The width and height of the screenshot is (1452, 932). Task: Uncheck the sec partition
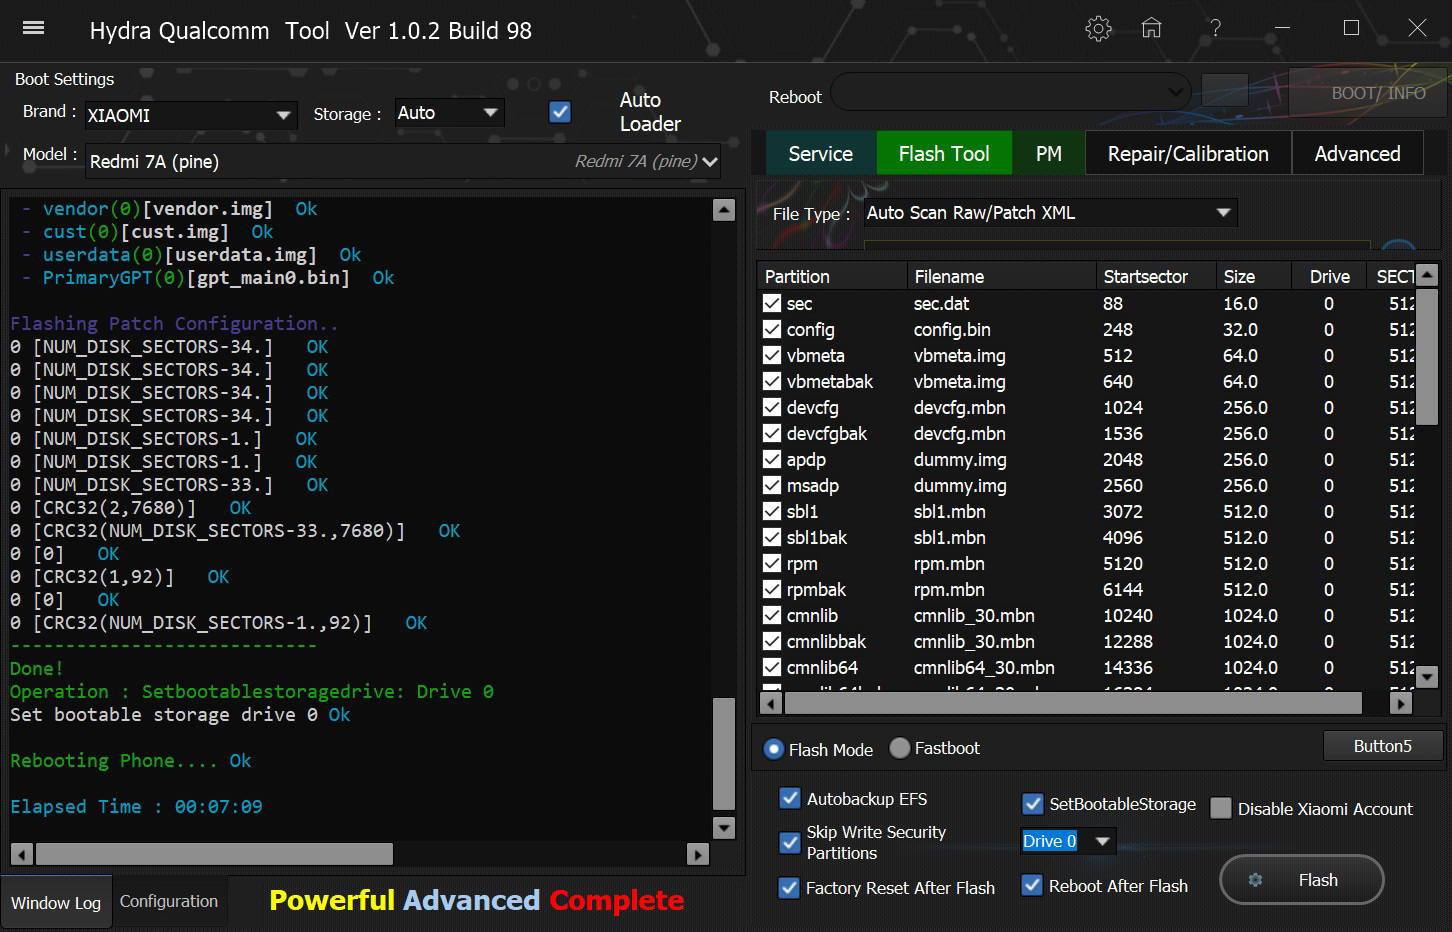772,303
